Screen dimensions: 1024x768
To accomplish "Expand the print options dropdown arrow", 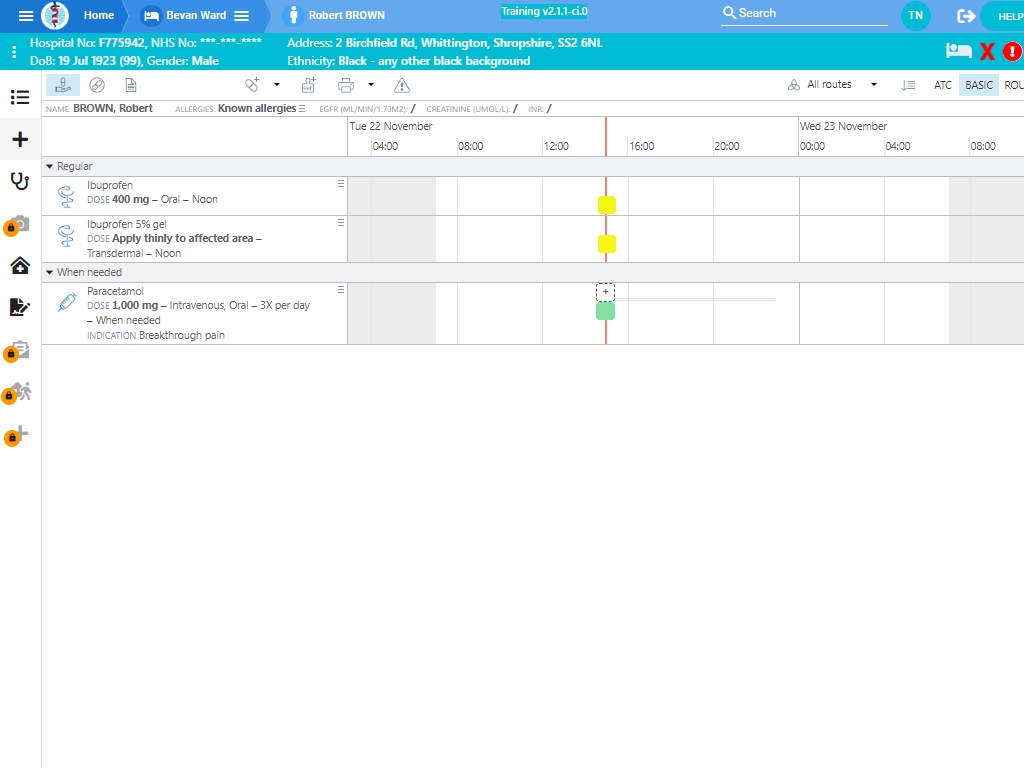I will (371, 85).
